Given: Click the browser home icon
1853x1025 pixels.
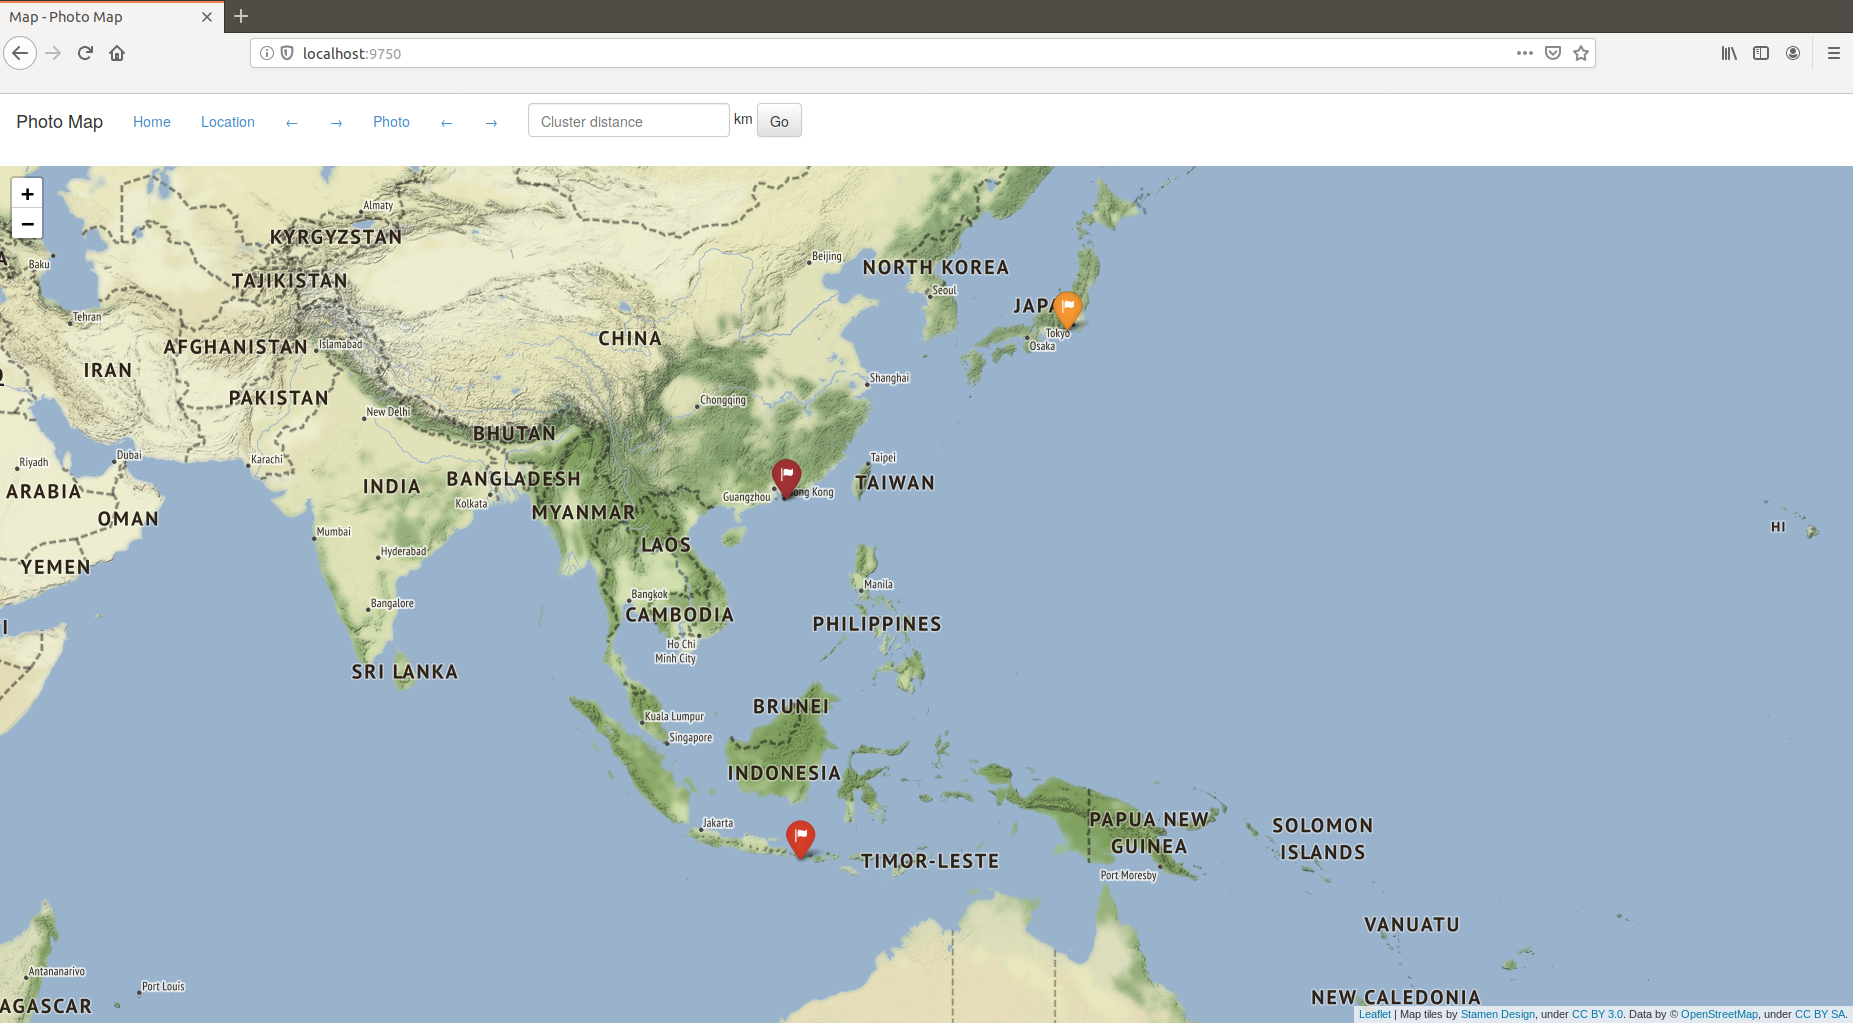Looking at the screenshot, I should 117,53.
